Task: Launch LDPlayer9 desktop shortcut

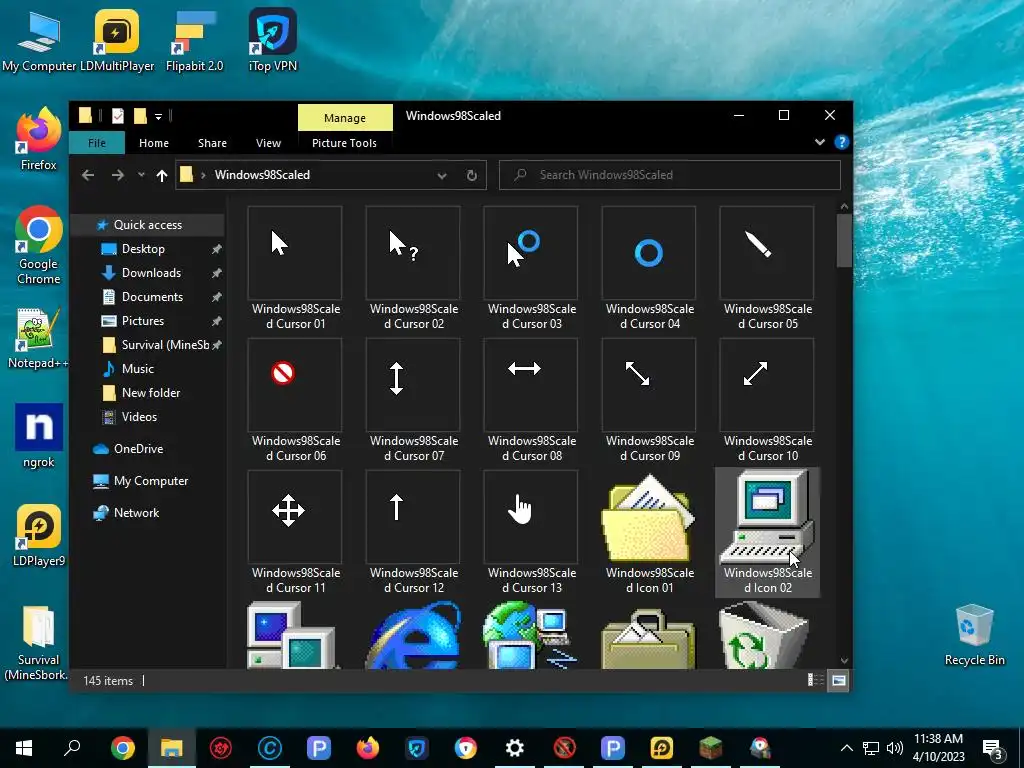Action: click(39, 536)
